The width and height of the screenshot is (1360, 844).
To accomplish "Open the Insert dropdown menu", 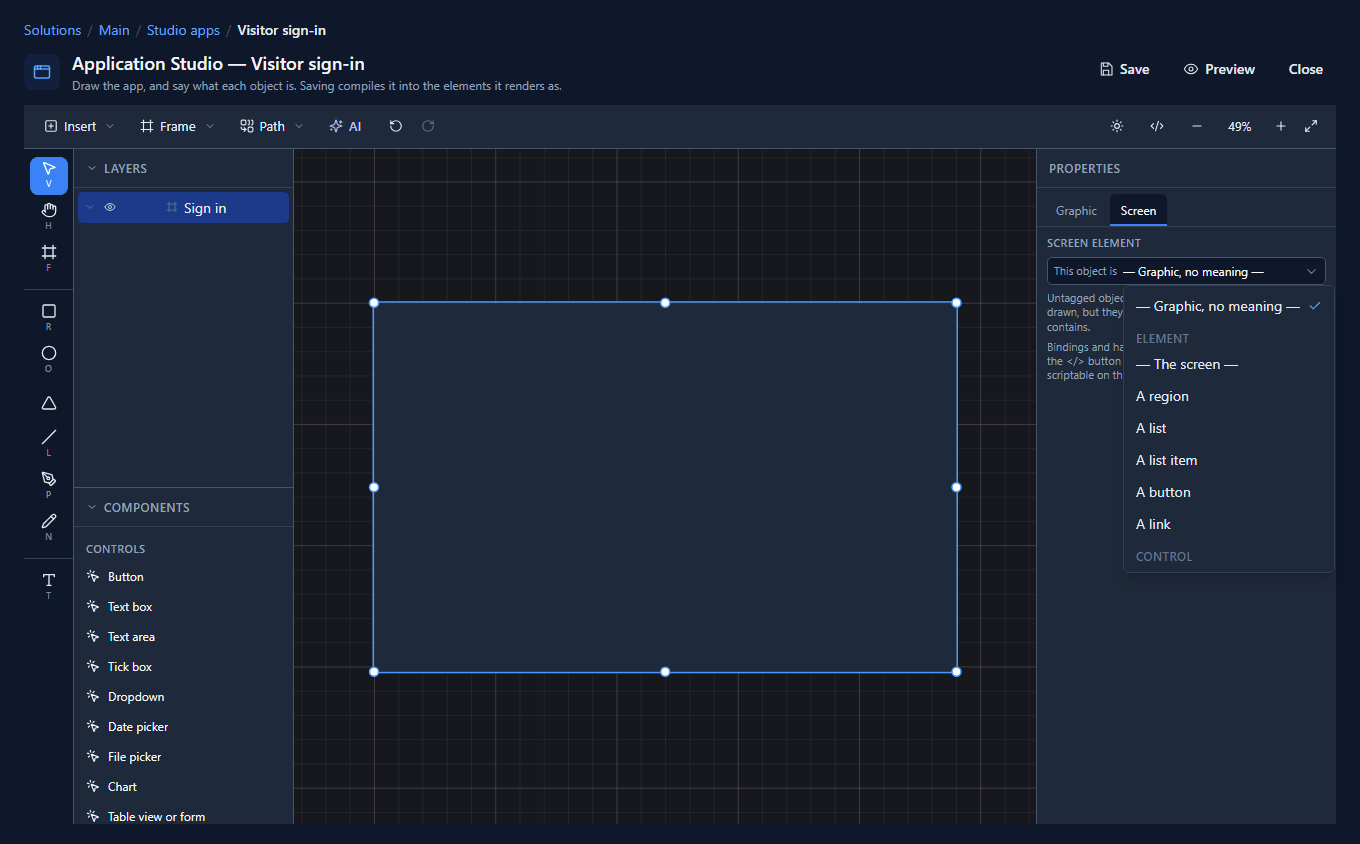I will [x=80, y=126].
